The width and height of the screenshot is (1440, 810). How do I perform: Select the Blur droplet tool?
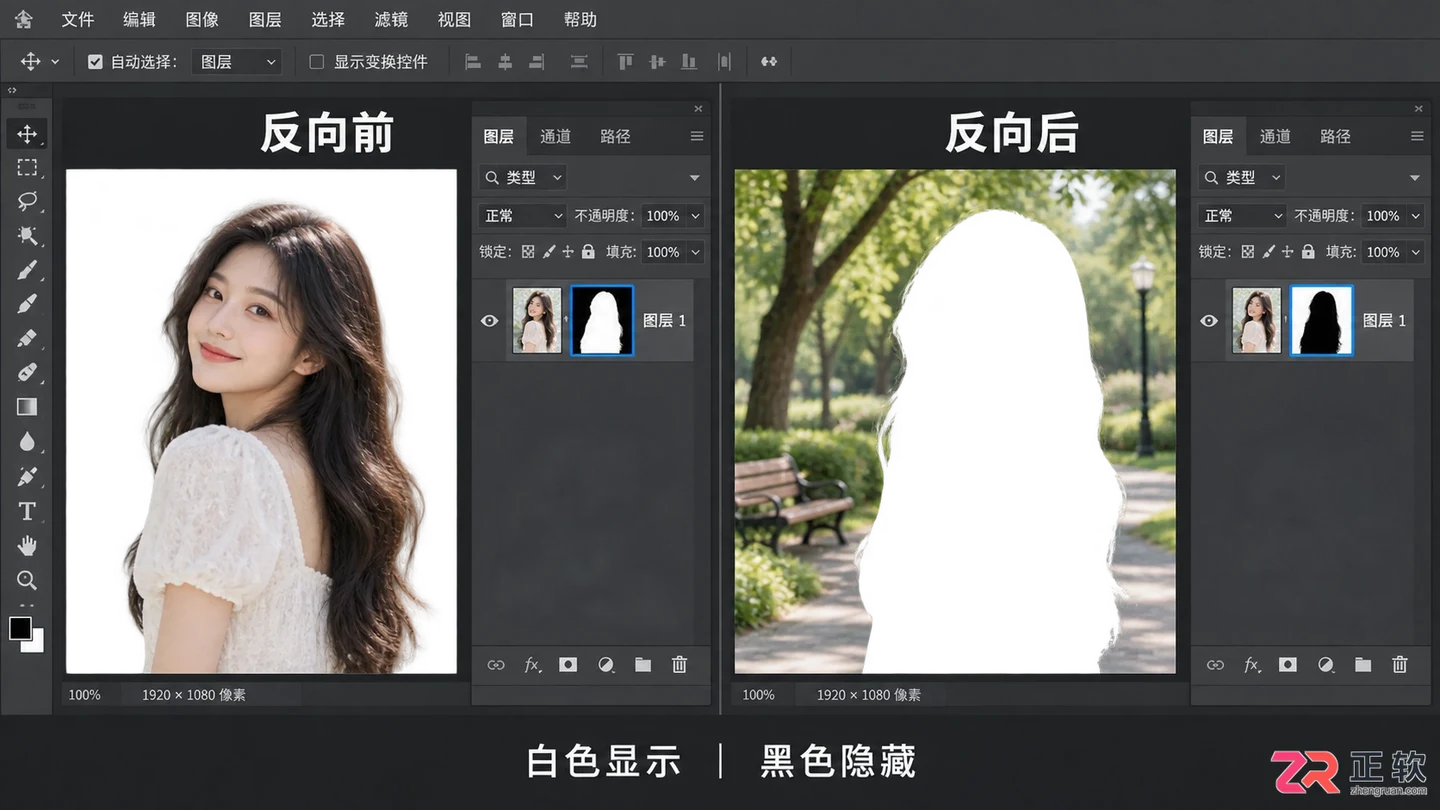coord(27,441)
